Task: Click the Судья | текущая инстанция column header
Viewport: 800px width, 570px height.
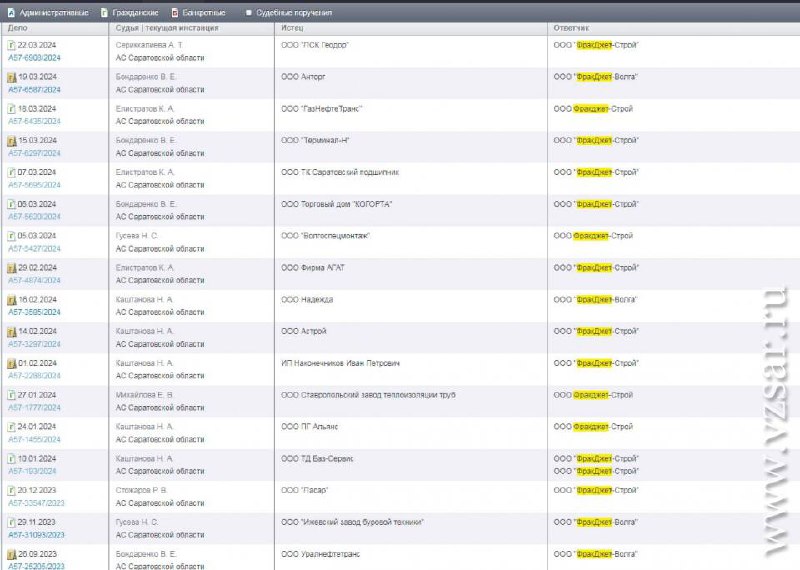Action: coord(167,28)
